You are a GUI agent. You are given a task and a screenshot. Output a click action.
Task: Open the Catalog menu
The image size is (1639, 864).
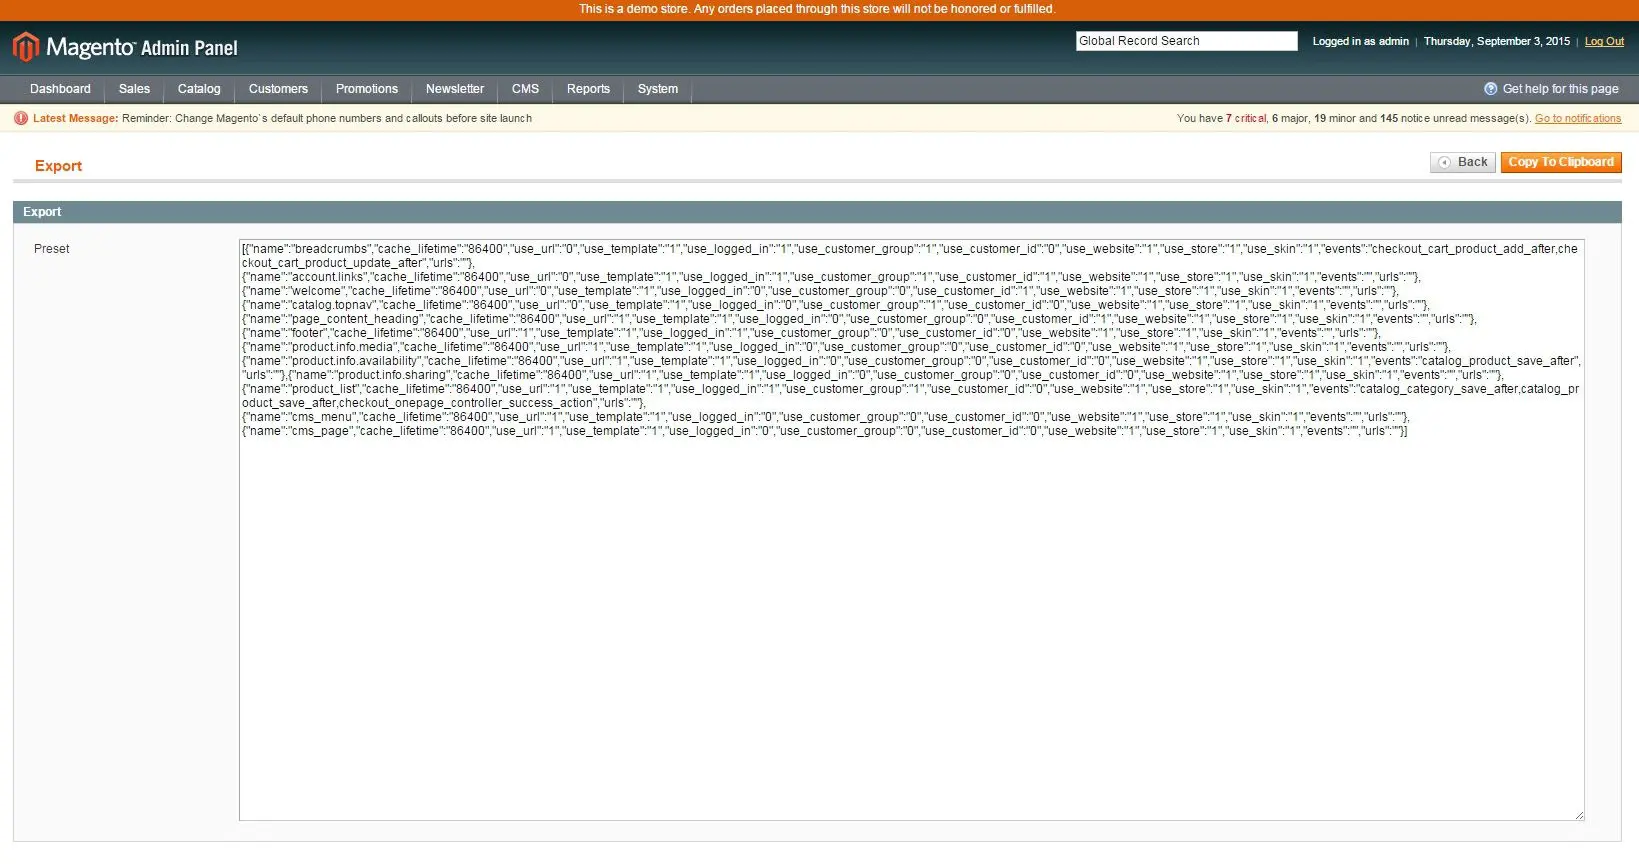pyautogui.click(x=199, y=89)
